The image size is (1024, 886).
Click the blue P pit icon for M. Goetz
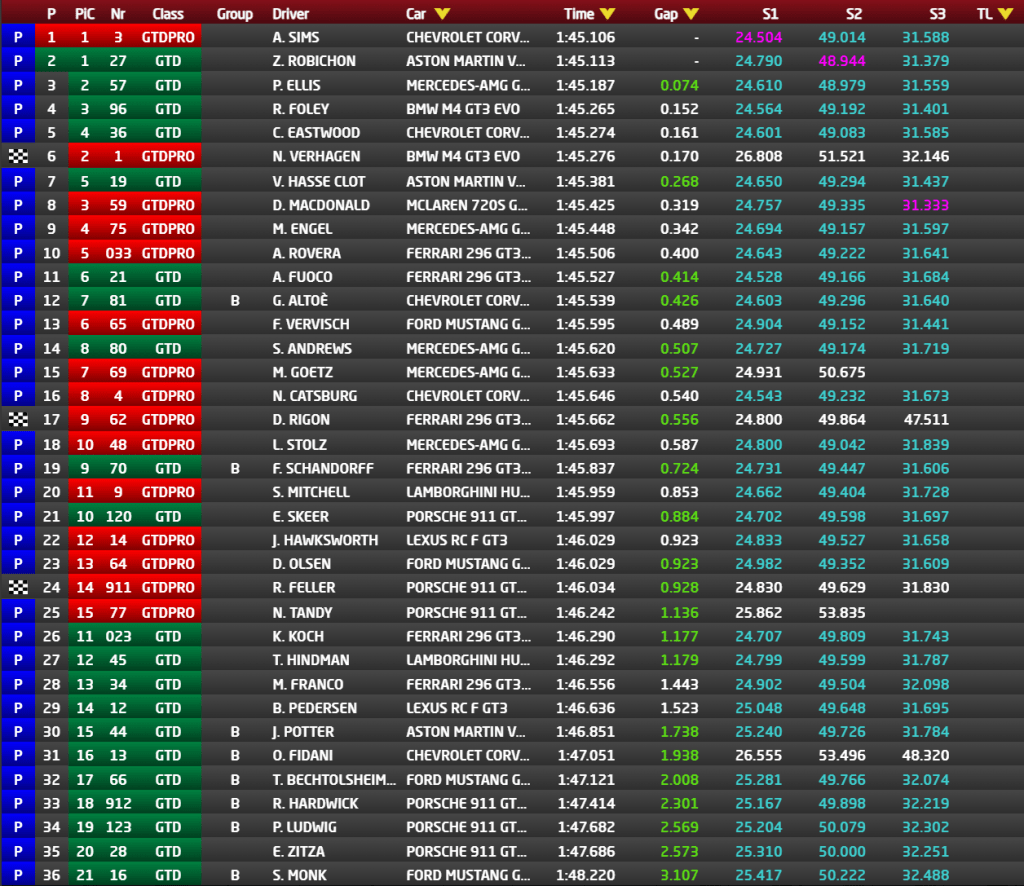(18, 373)
